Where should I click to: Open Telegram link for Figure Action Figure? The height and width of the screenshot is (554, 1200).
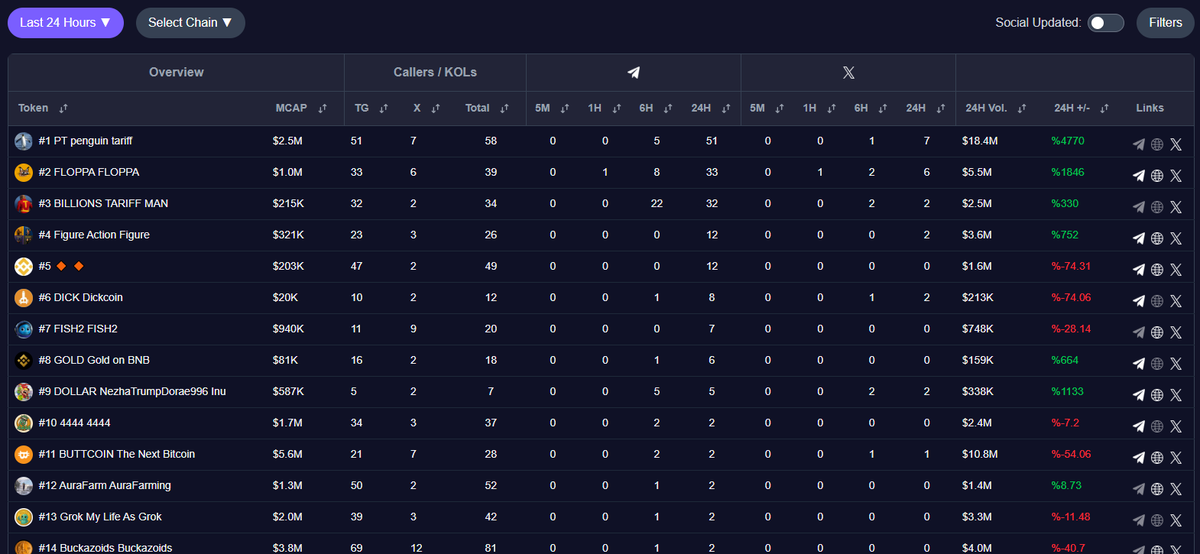(1138, 238)
